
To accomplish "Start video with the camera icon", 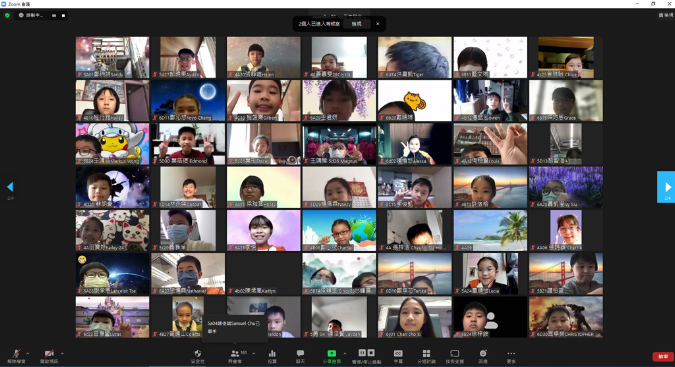I will point(49,356).
